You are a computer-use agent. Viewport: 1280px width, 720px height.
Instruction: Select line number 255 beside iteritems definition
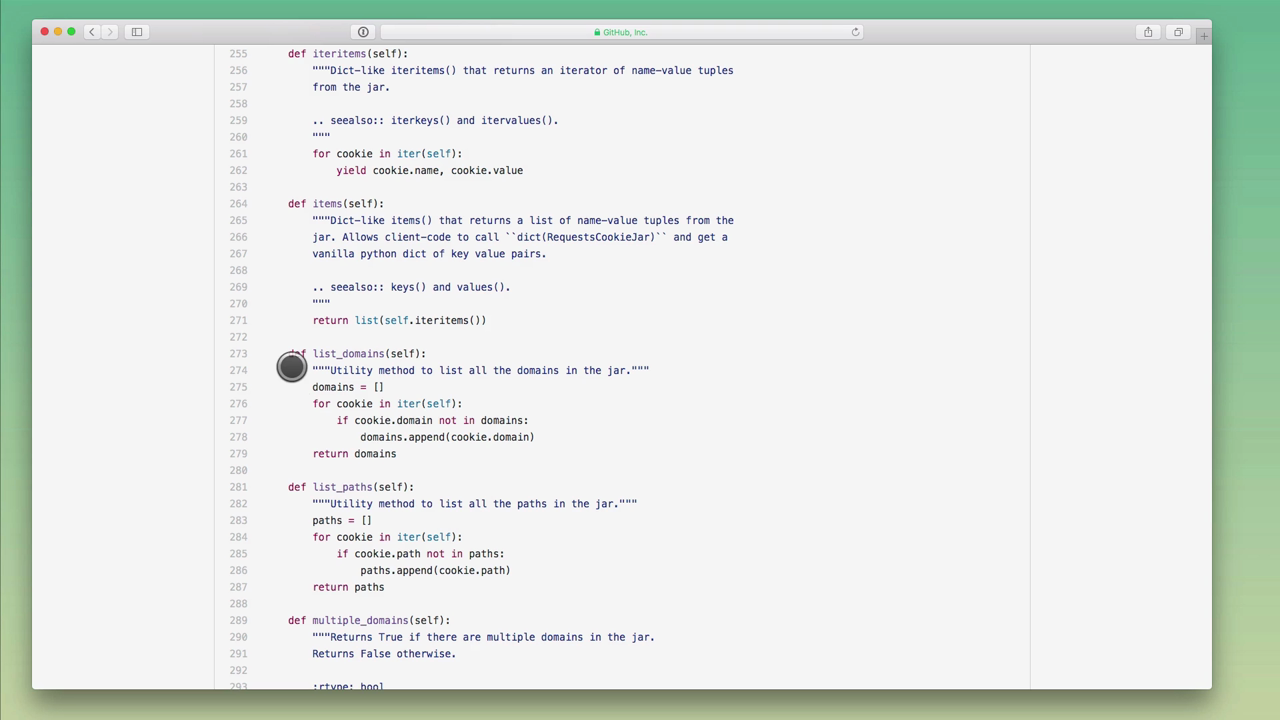(x=238, y=53)
